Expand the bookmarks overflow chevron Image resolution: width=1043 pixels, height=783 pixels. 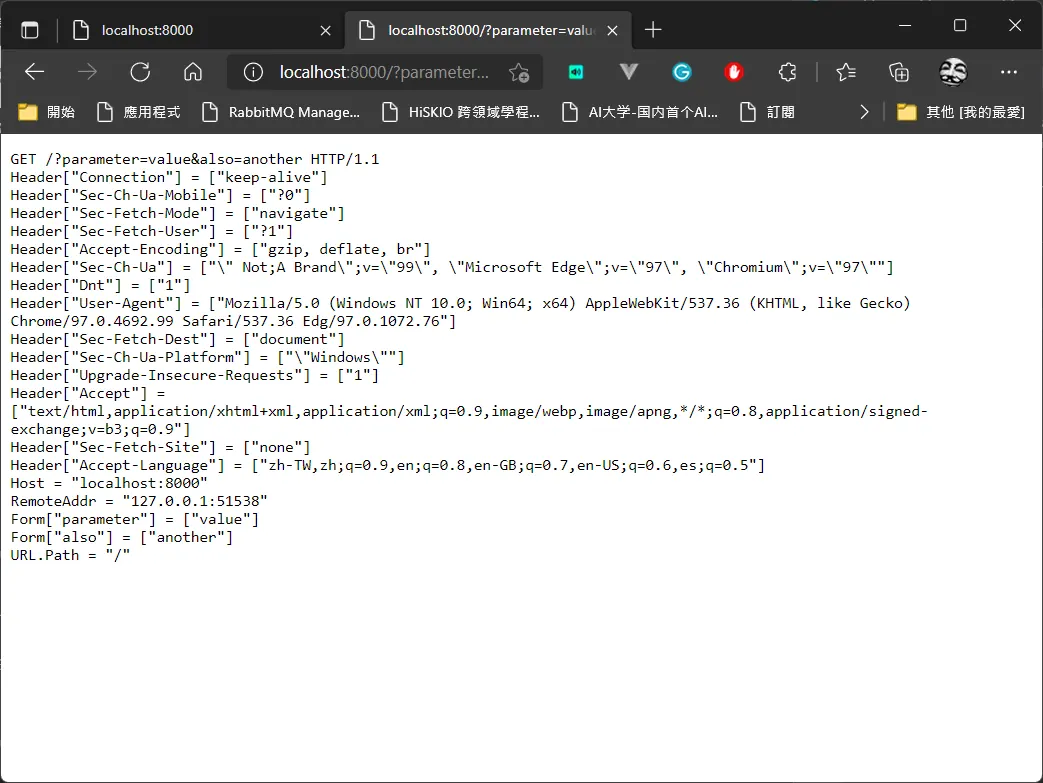point(864,112)
